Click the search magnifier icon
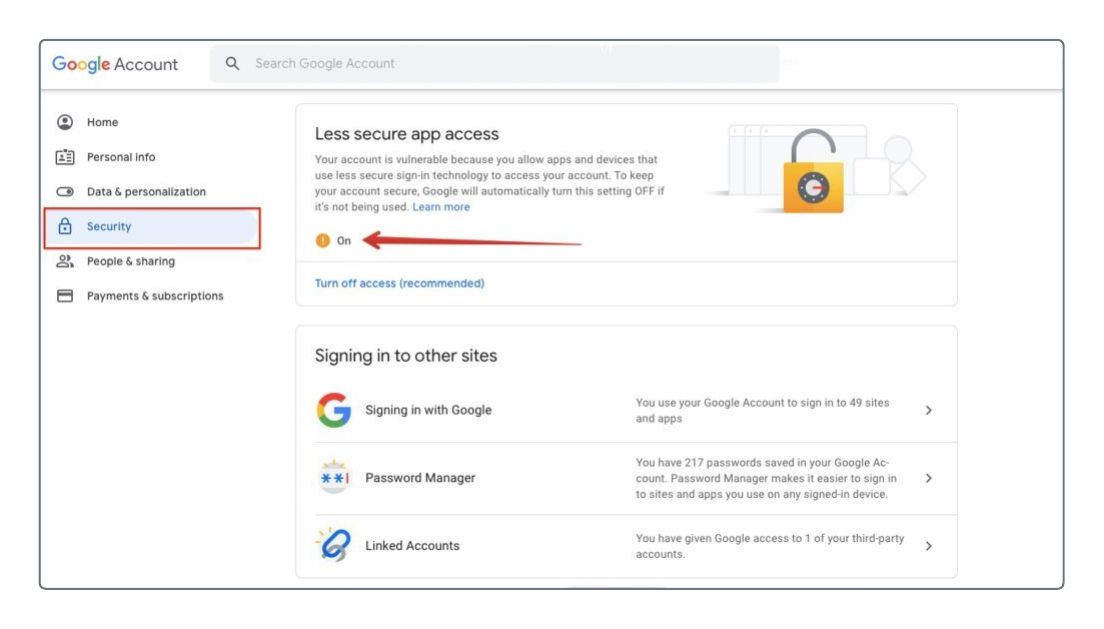 click(232, 63)
